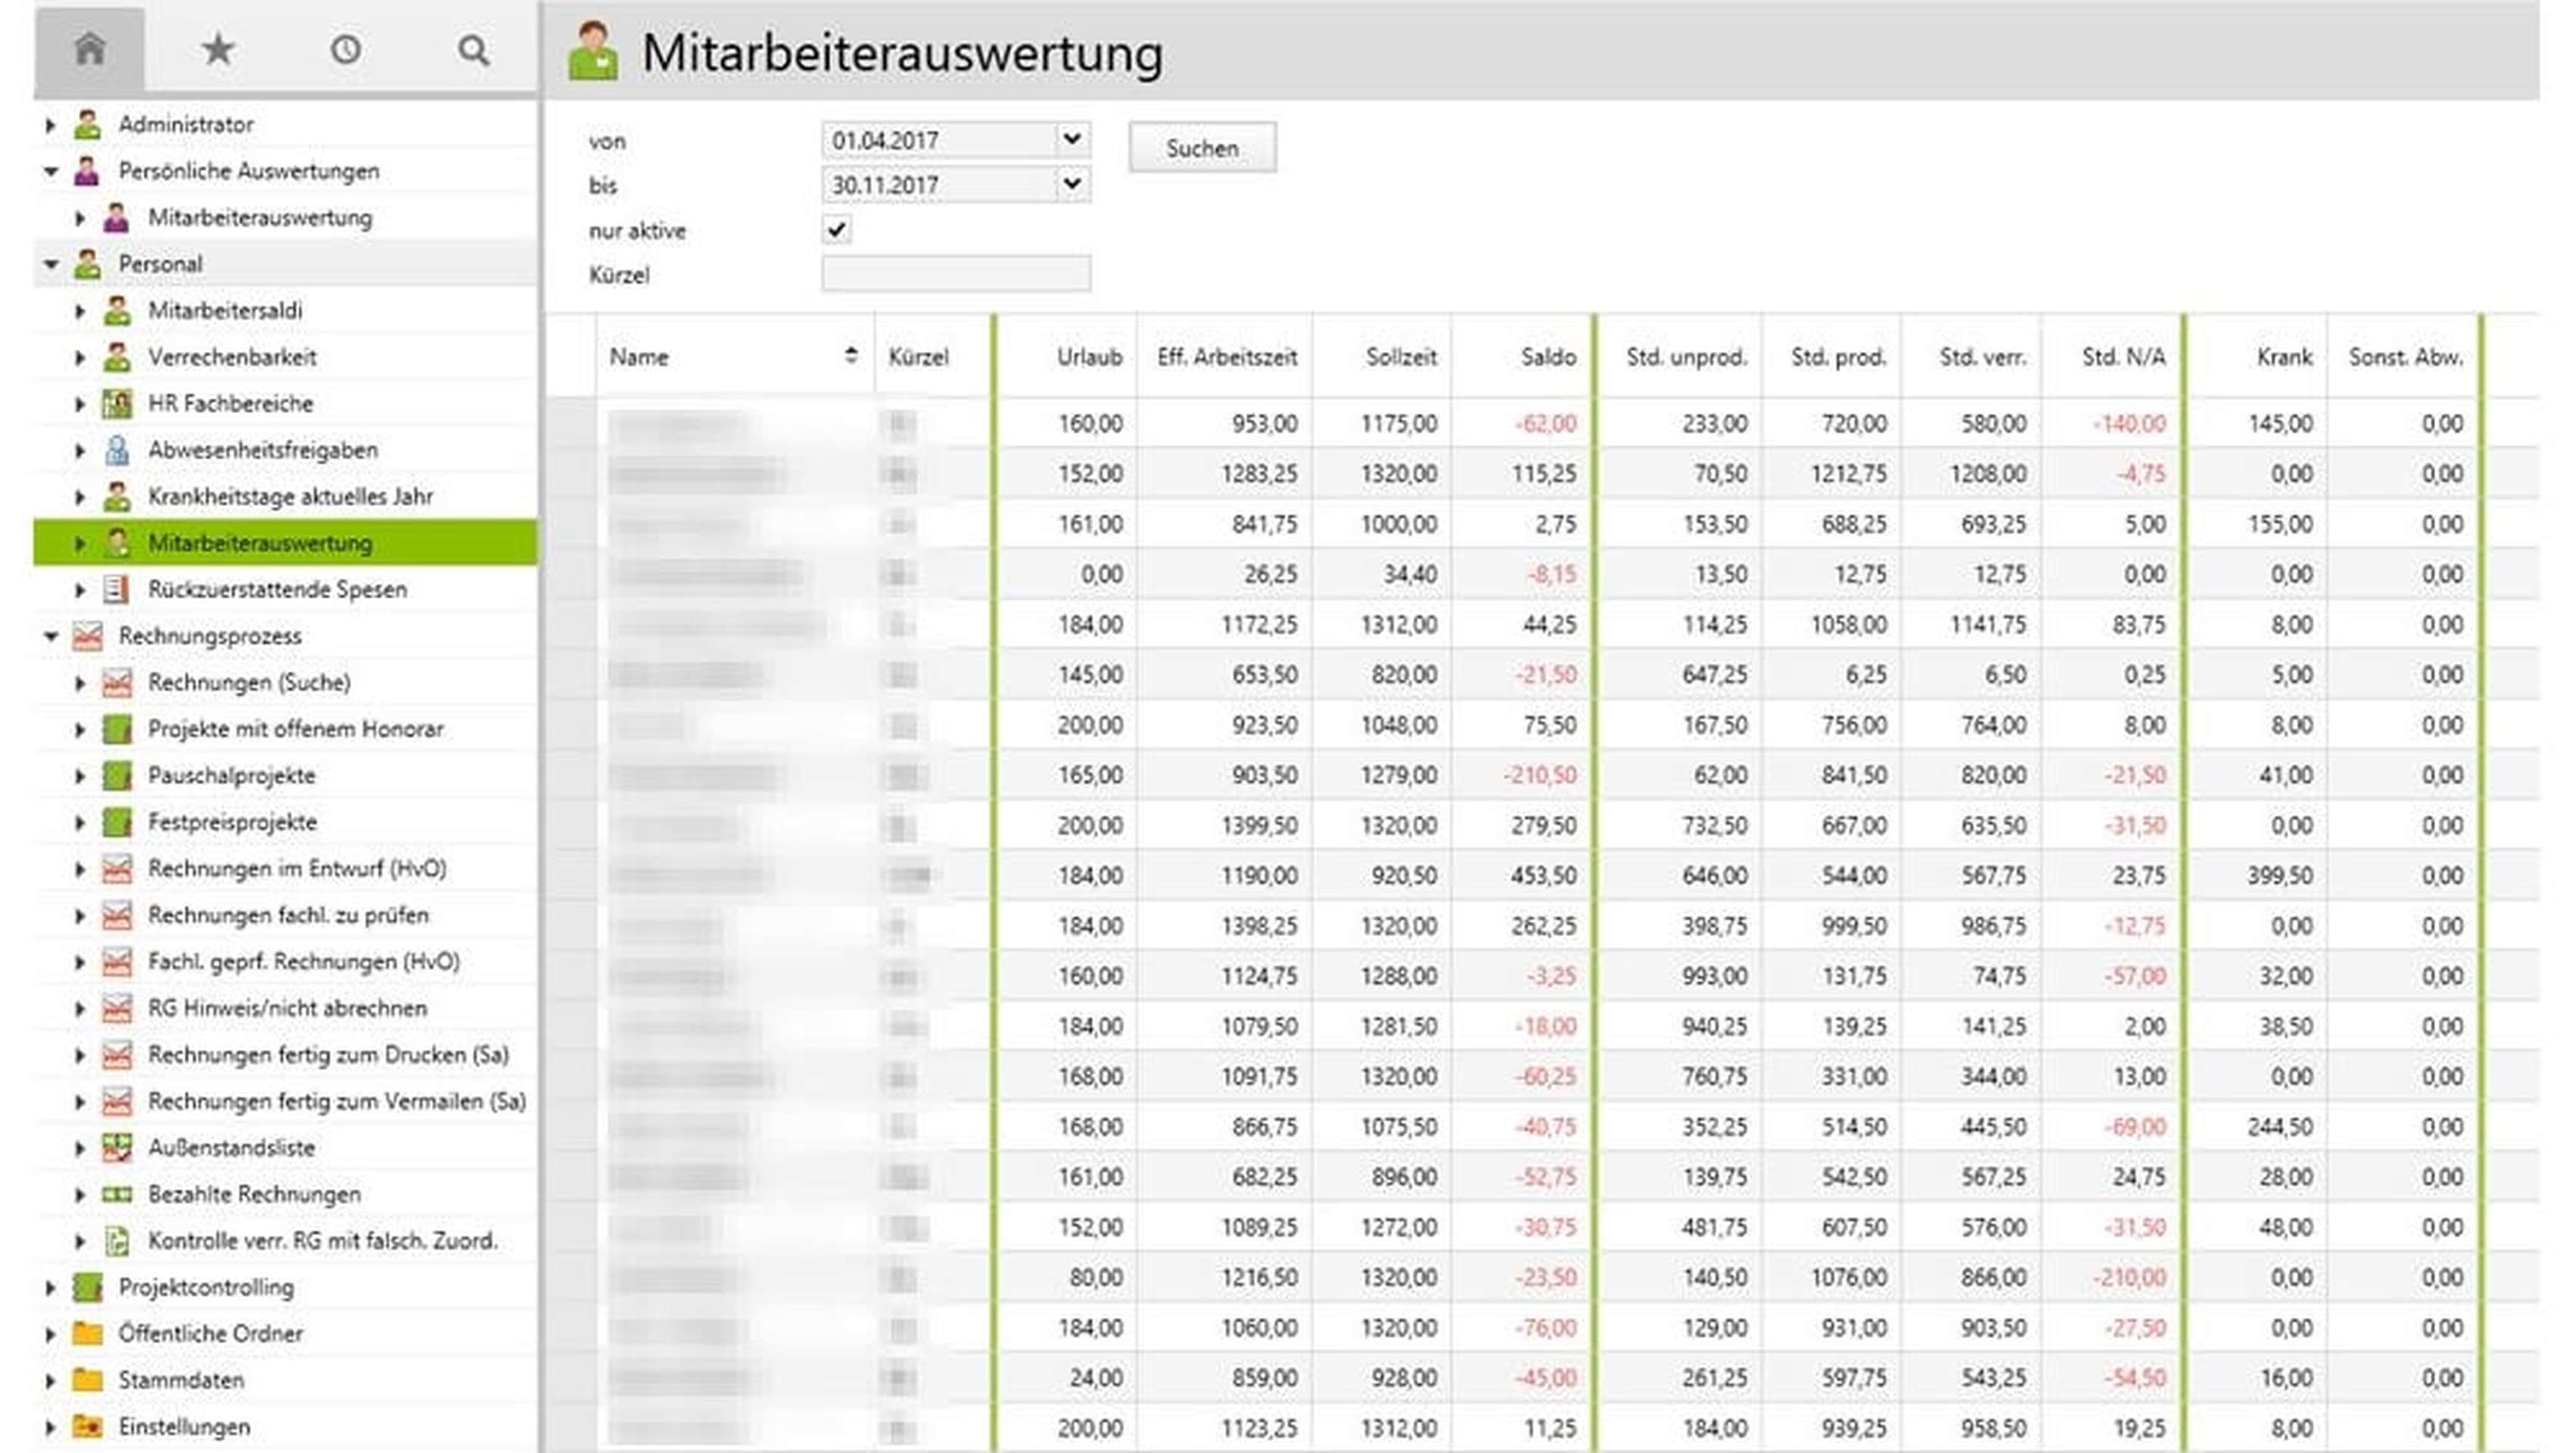Click the Außenstandsliste icon
2576x1453 pixels.
pyautogui.click(x=117, y=1147)
